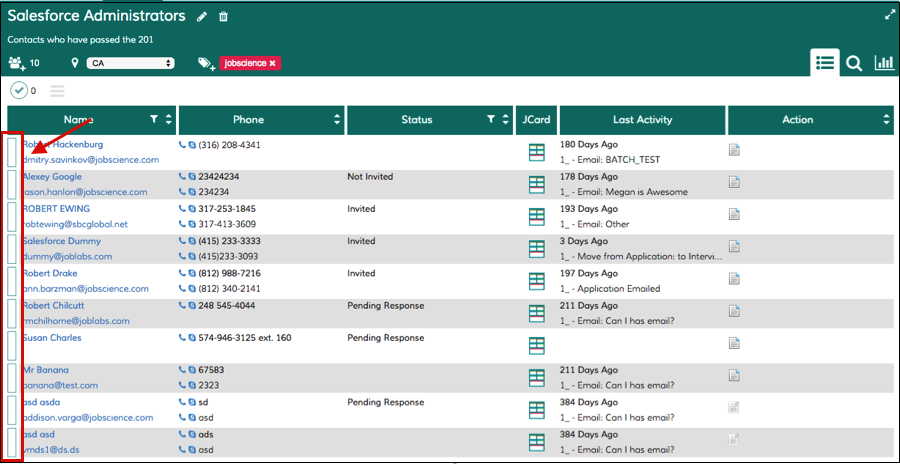This screenshot has height=464, width=900.
Task: Open action document for Robert Drake
Action: [x=734, y=279]
